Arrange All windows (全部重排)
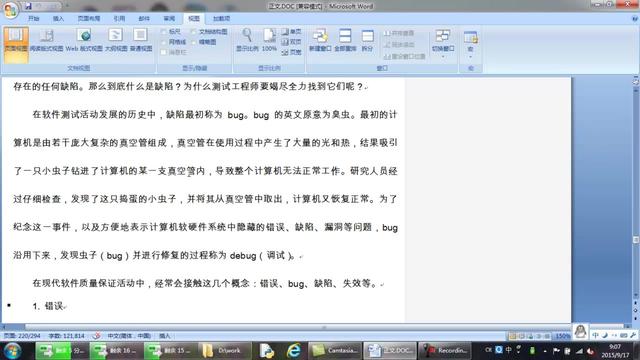This screenshot has height=360, width=640. pos(345,40)
